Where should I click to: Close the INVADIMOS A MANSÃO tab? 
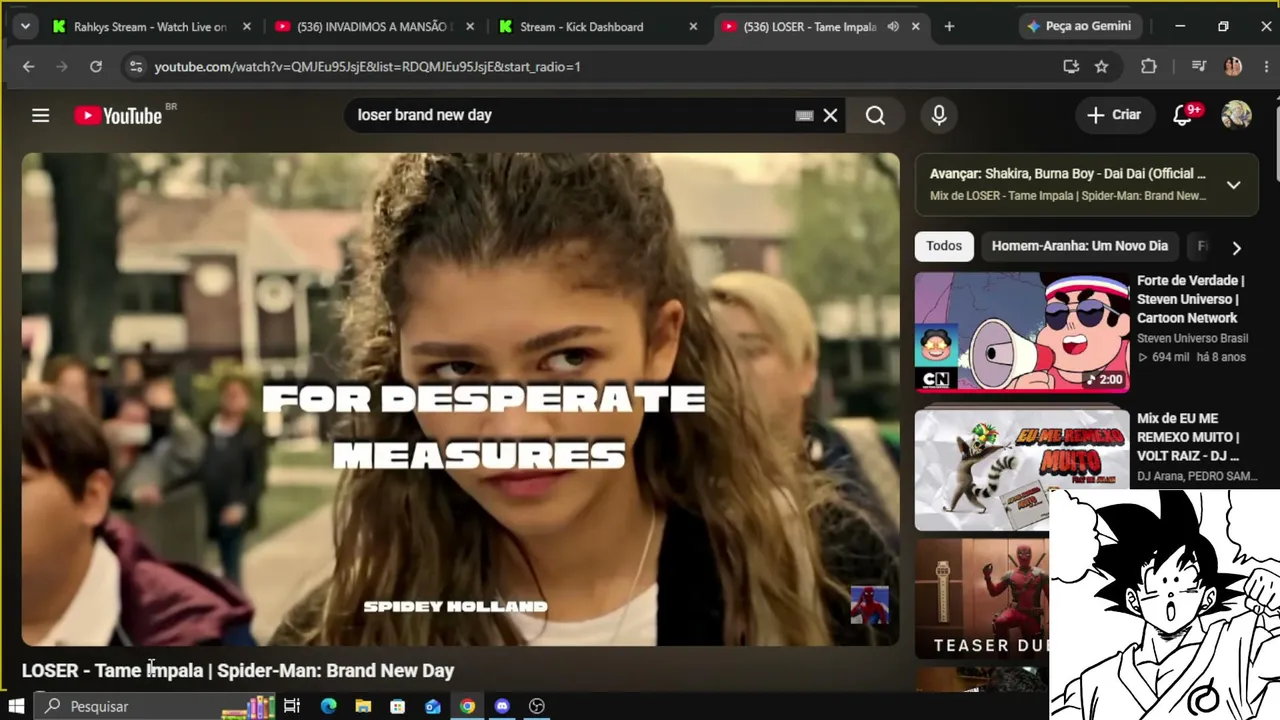click(x=470, y=27)
